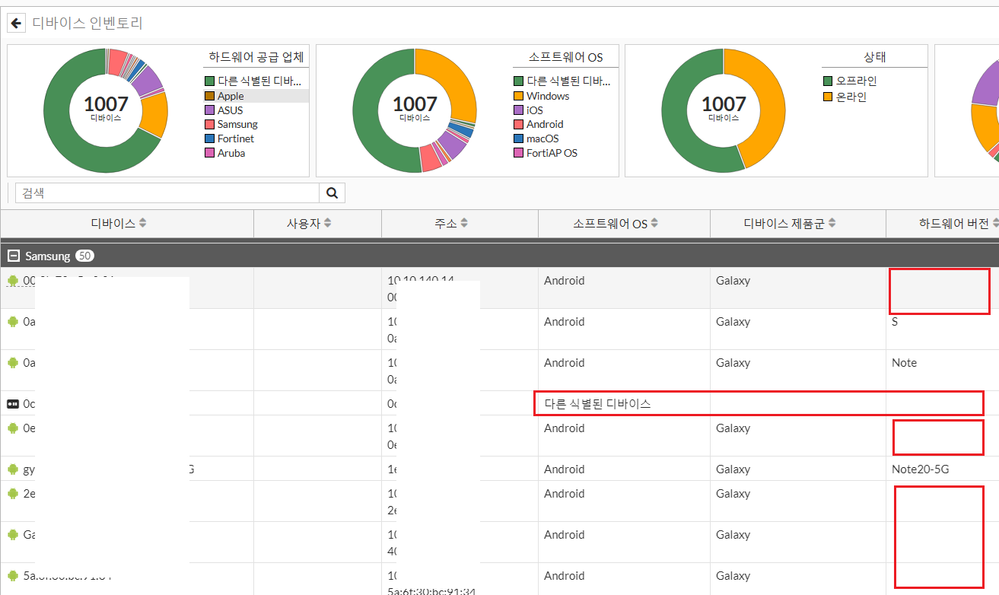The image size is (999, 595).
Task: Click Android icon of row 2e
Action: click(13, 494)
